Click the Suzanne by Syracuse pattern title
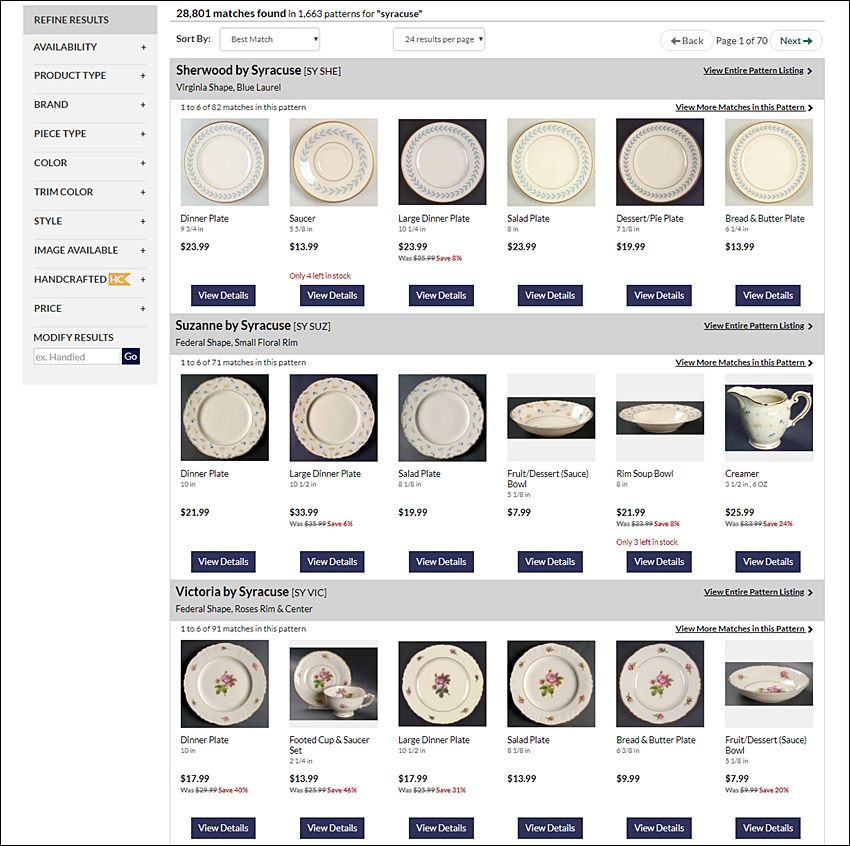Screen dimensions: 850x846 tap(233, 326)
